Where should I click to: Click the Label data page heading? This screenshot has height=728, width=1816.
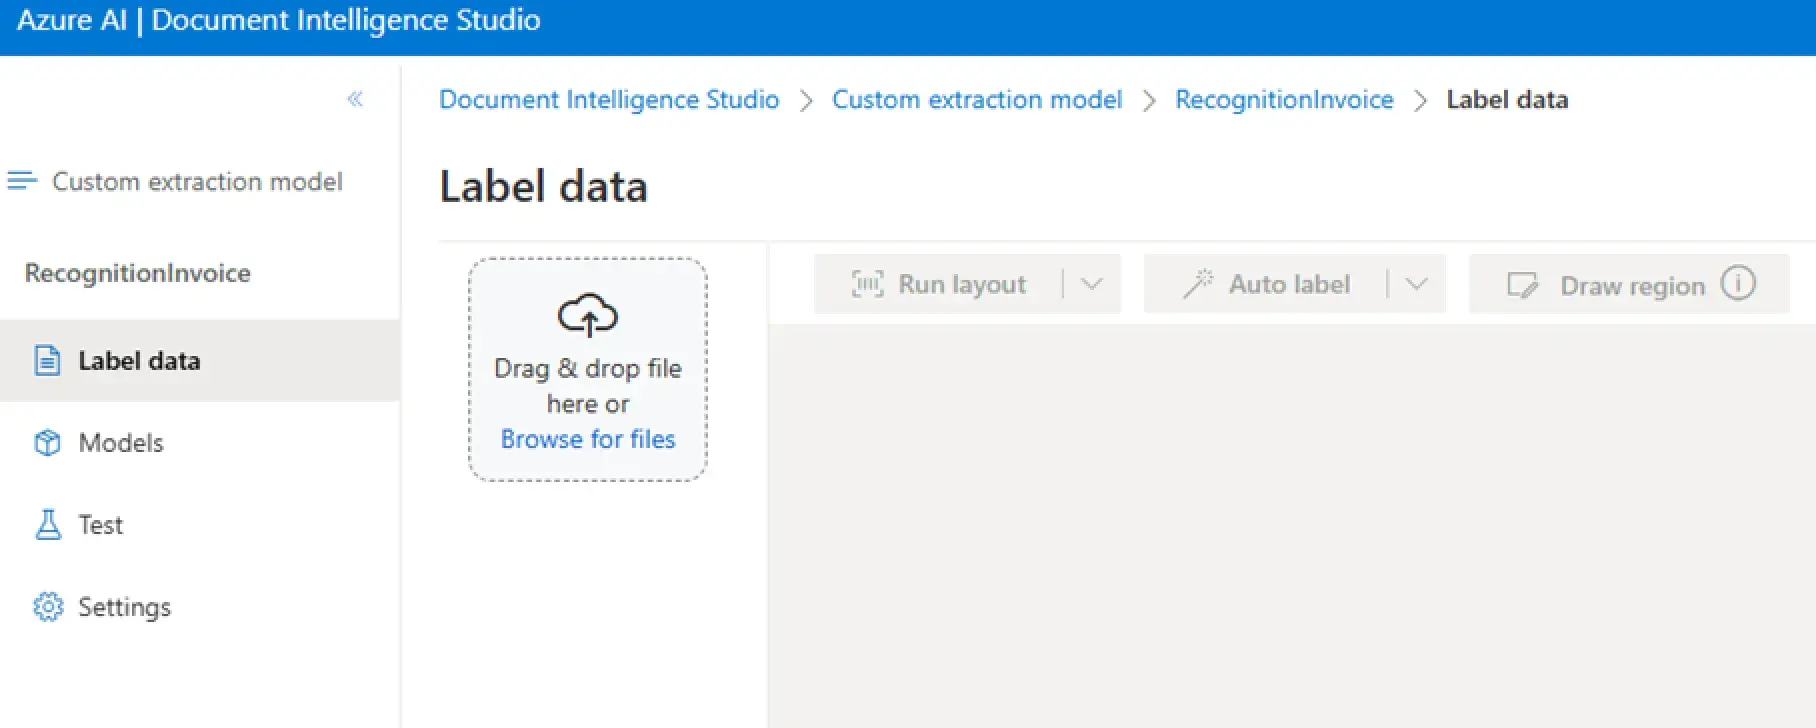543,187
